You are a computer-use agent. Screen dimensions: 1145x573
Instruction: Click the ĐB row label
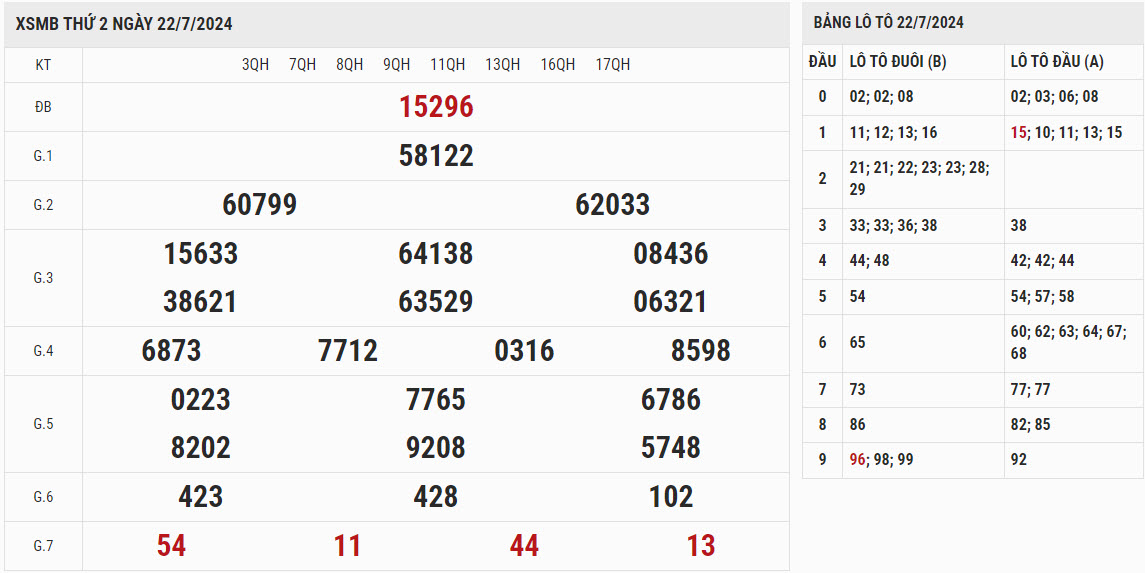43,107
